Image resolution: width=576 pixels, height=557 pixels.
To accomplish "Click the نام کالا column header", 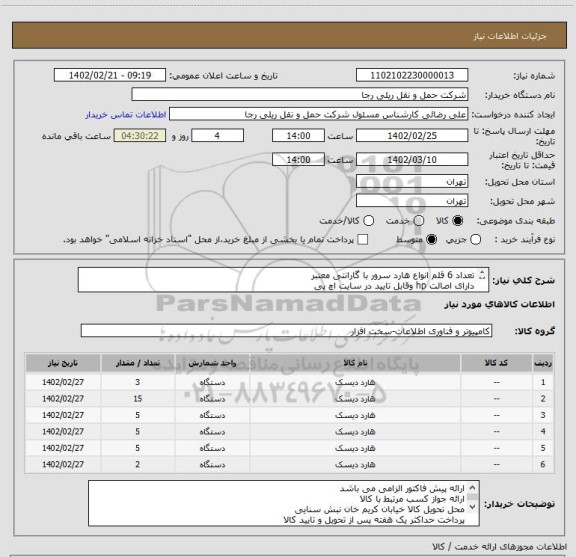I will click(x=355, y=363).
